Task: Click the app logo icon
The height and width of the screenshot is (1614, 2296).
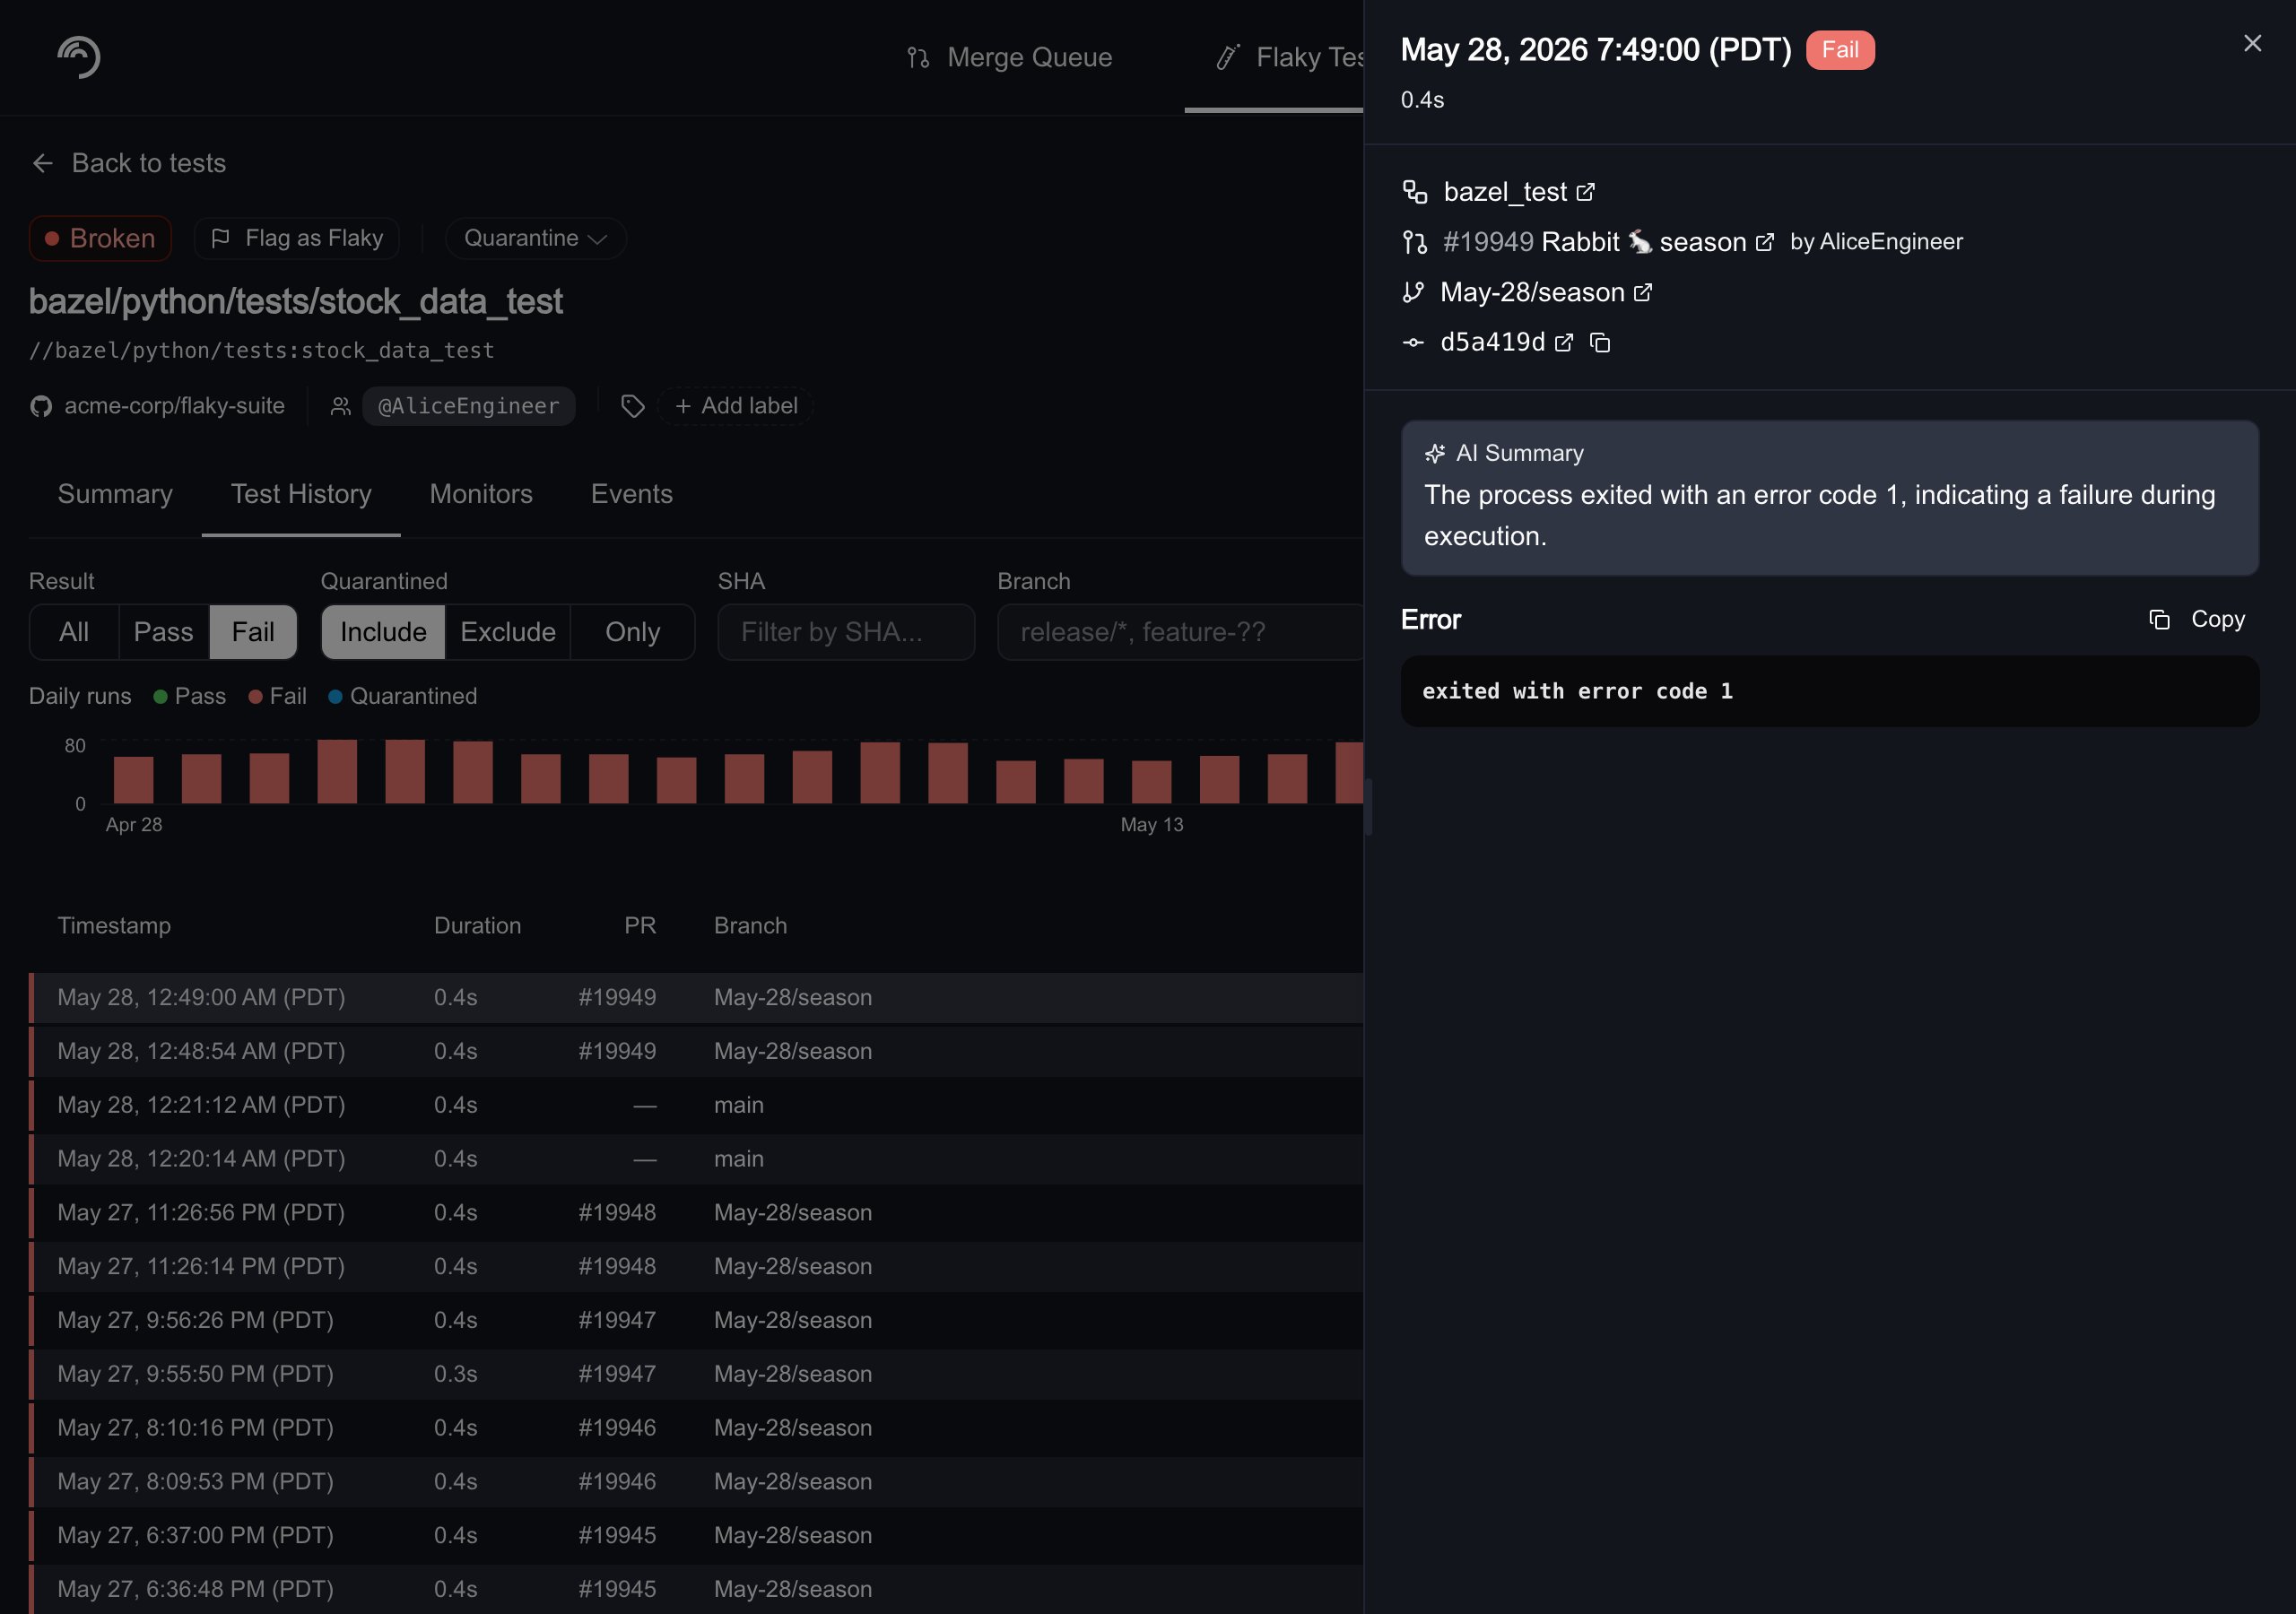Action: [x=79, y=57]
